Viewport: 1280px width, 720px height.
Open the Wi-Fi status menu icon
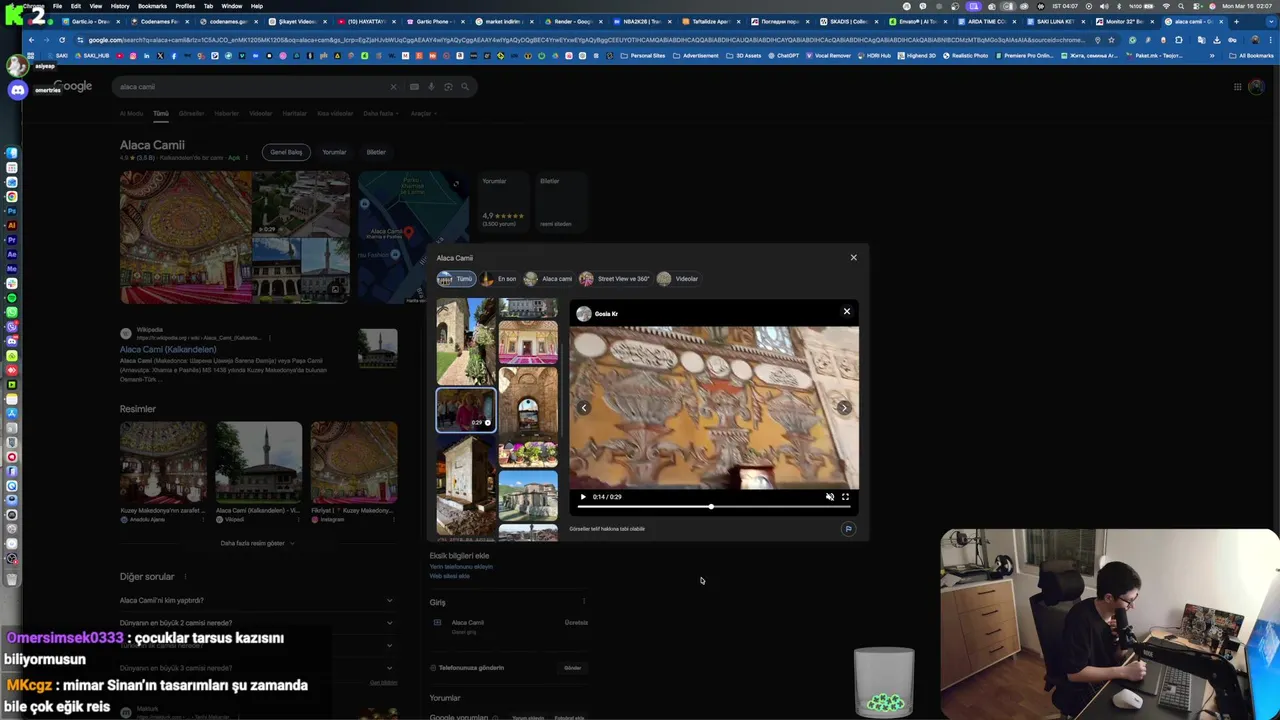coord(1165,6)
